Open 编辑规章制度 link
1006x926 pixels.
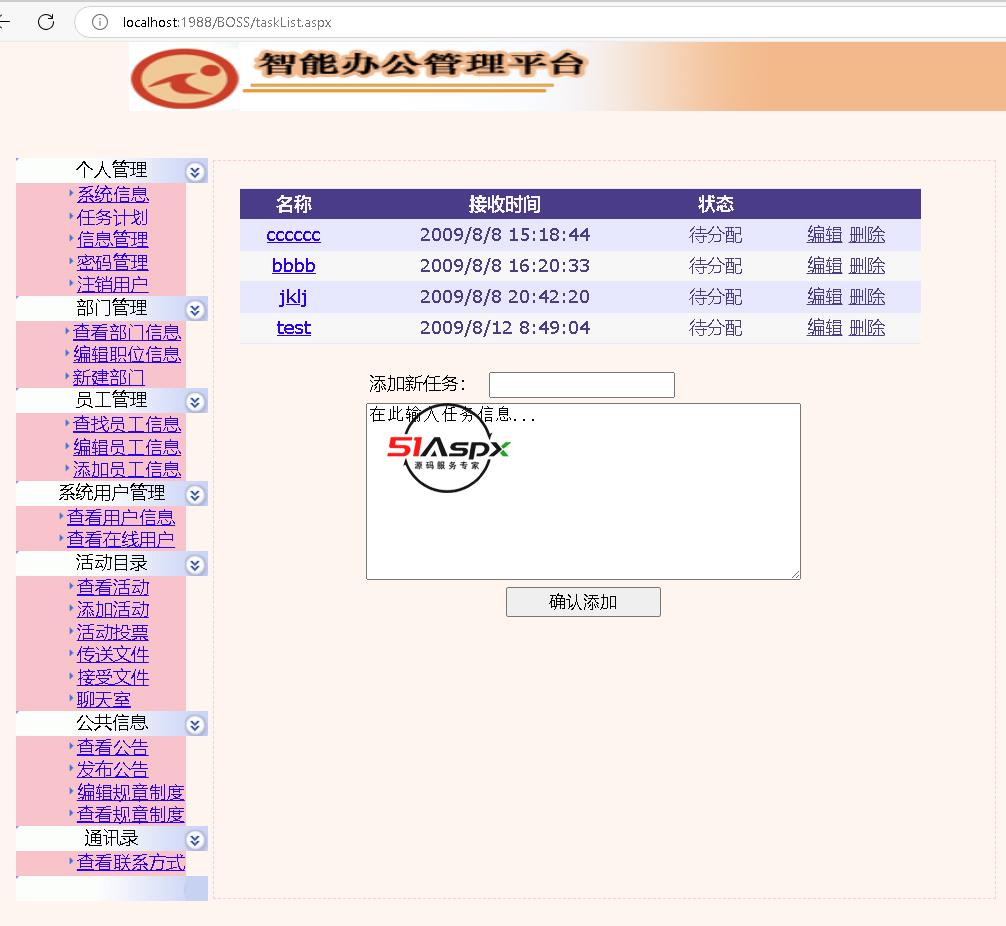(x=131, y=792)
